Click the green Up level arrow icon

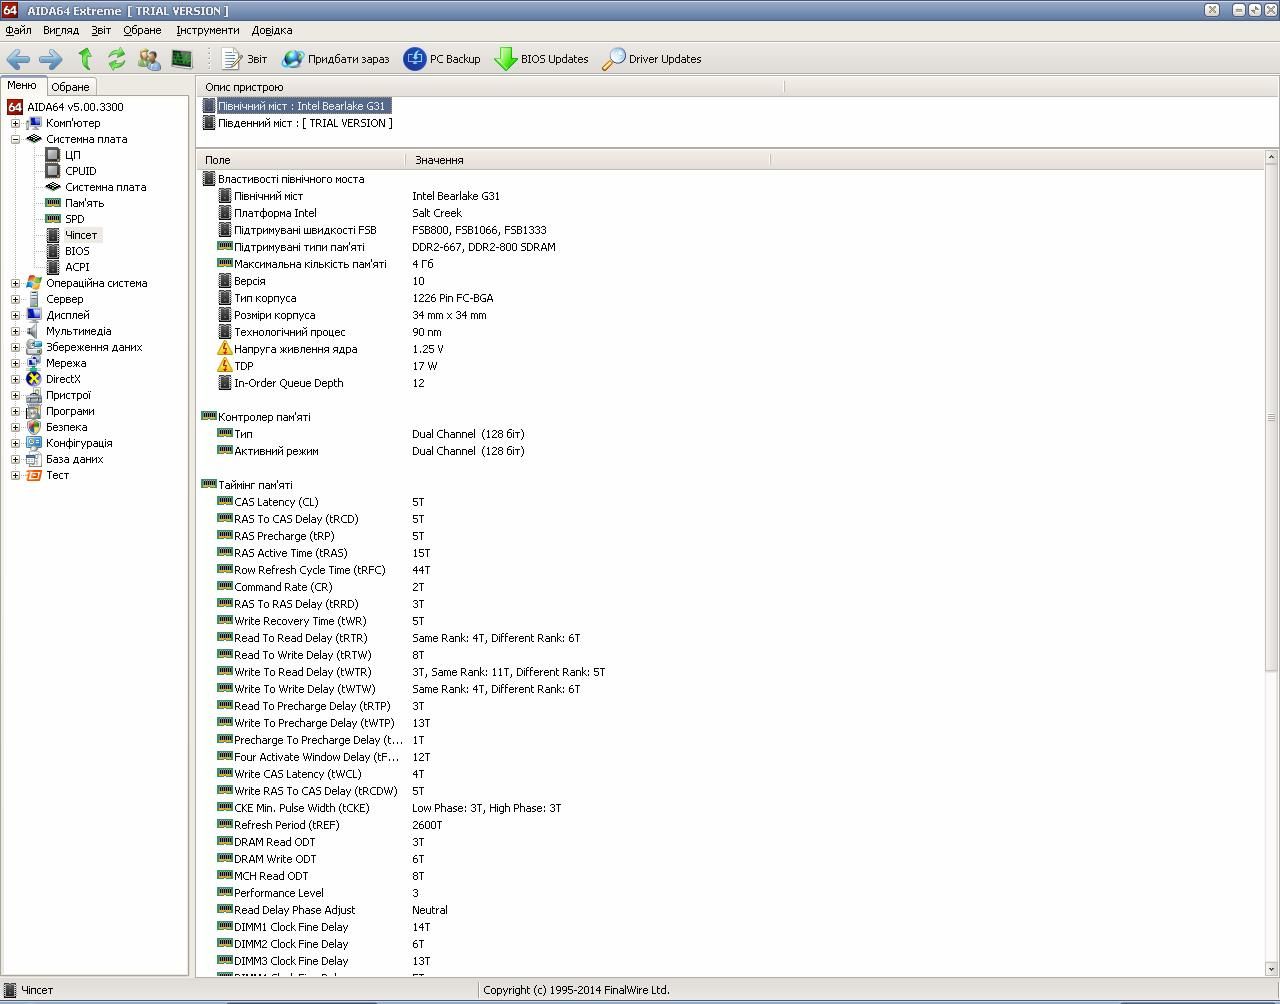click(x=85, y=59)
